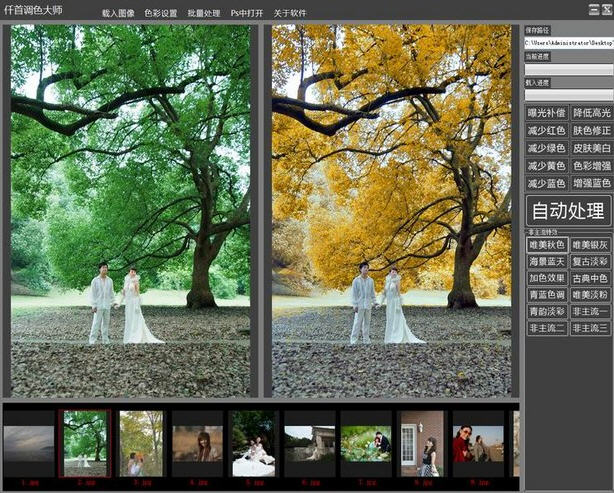Apply the 古典中色 effect
This screenshot has height=493, width=614.
coord(590,278)
